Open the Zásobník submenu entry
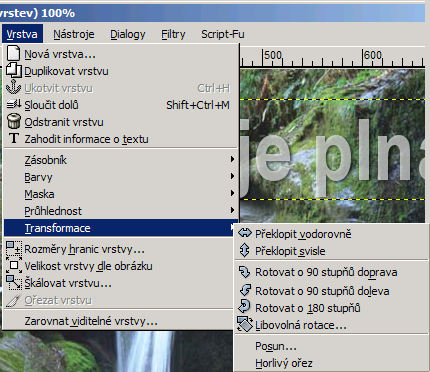 point(121,160)
